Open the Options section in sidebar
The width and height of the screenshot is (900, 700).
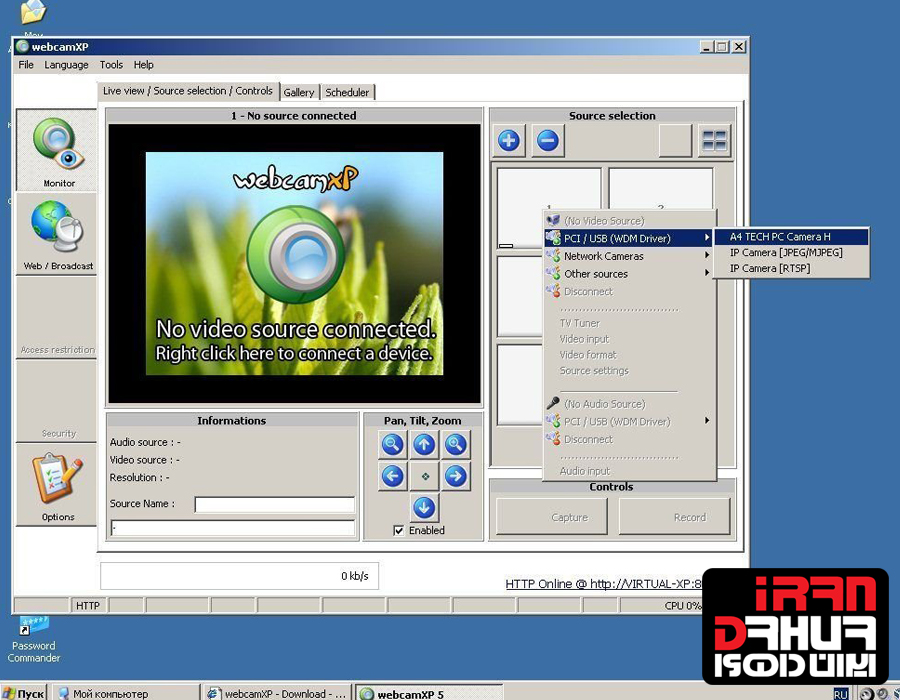(x=56, y=484)
